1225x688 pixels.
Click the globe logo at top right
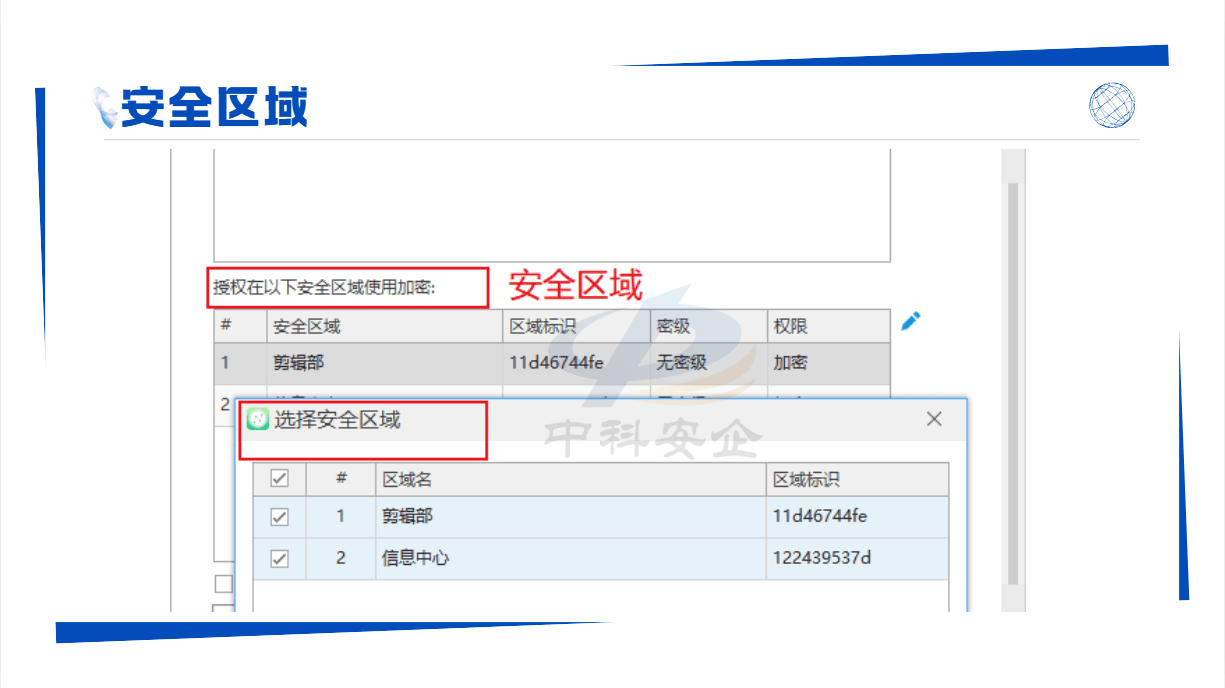tap(1113, 105)
